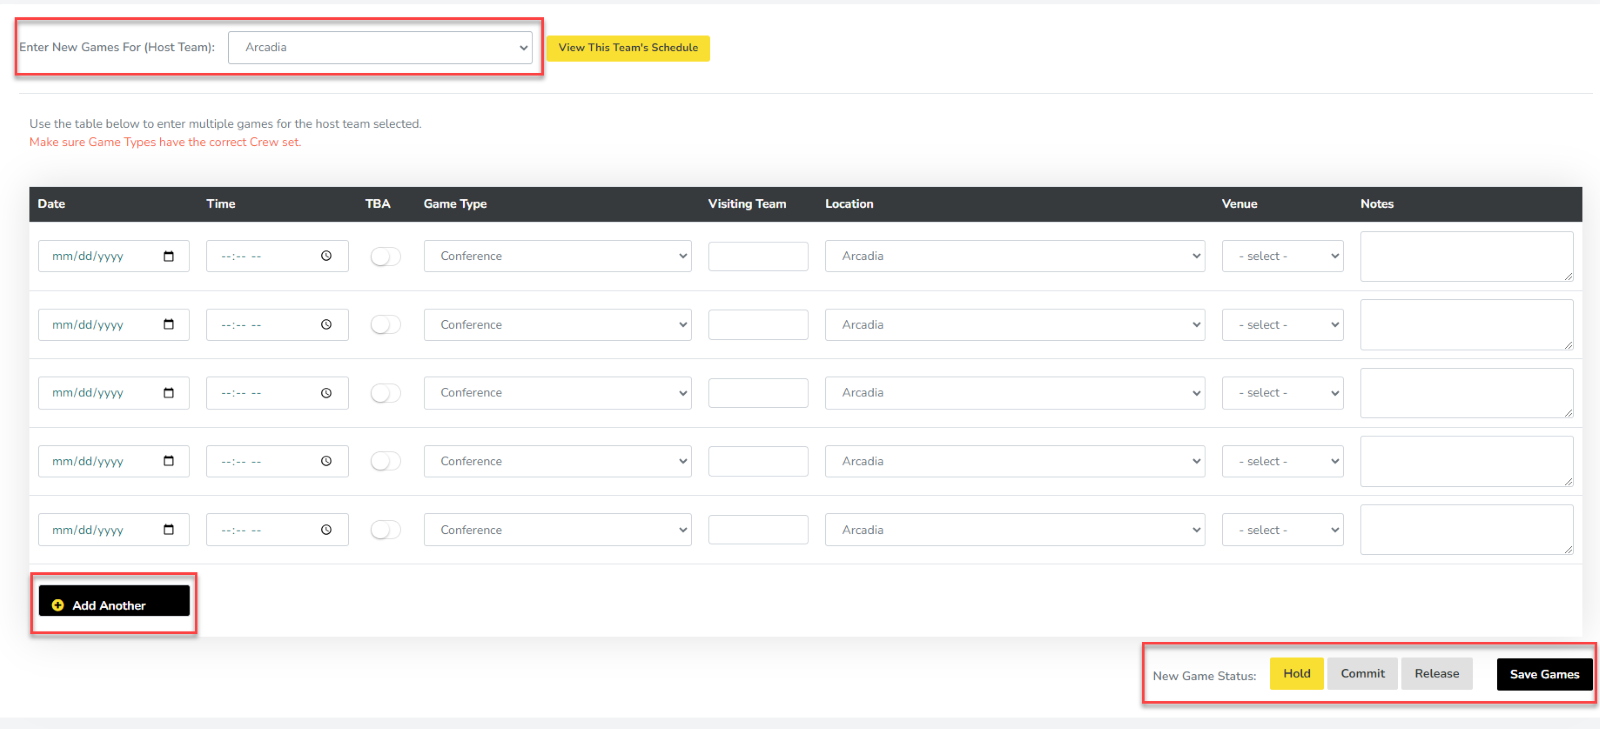
Task: Click clock icon in fourth row time field
Action: pyautogui.click(x=326, y=461)
